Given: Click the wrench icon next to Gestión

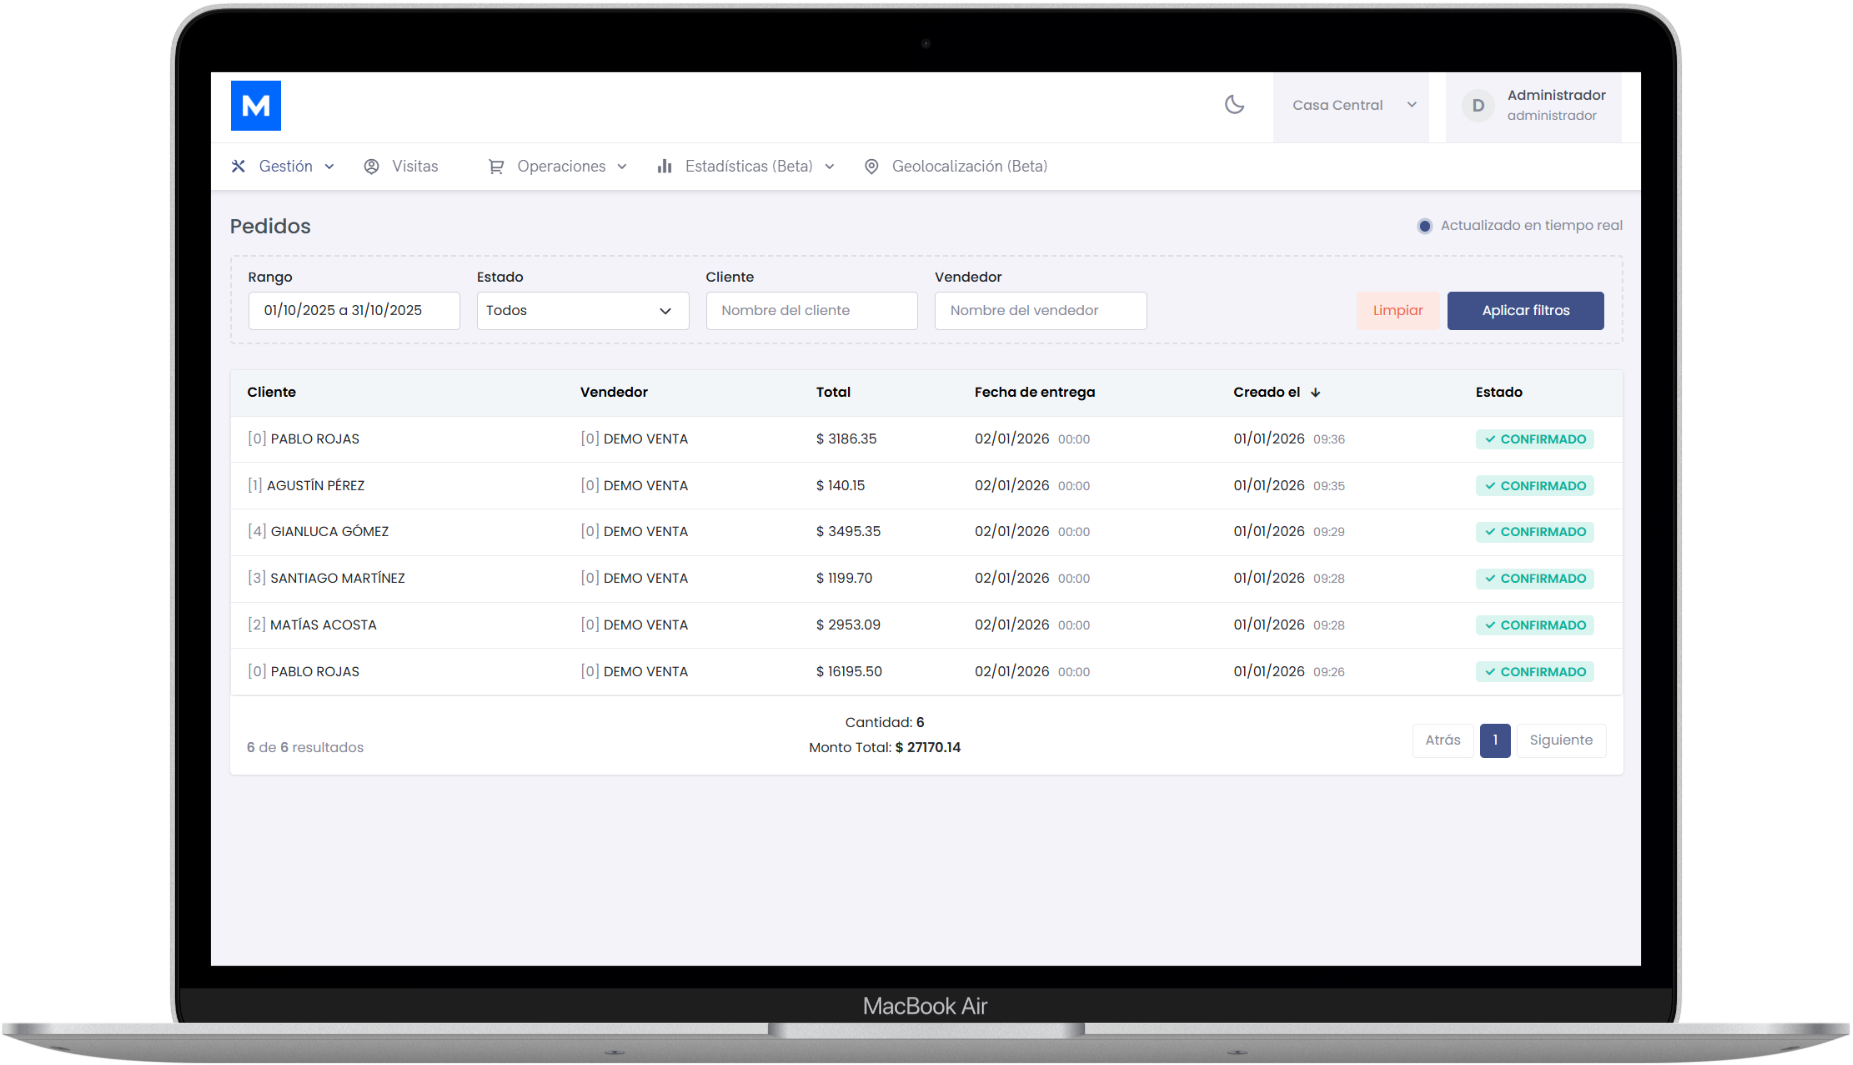Looking at the screenshot, I should 238,166.
